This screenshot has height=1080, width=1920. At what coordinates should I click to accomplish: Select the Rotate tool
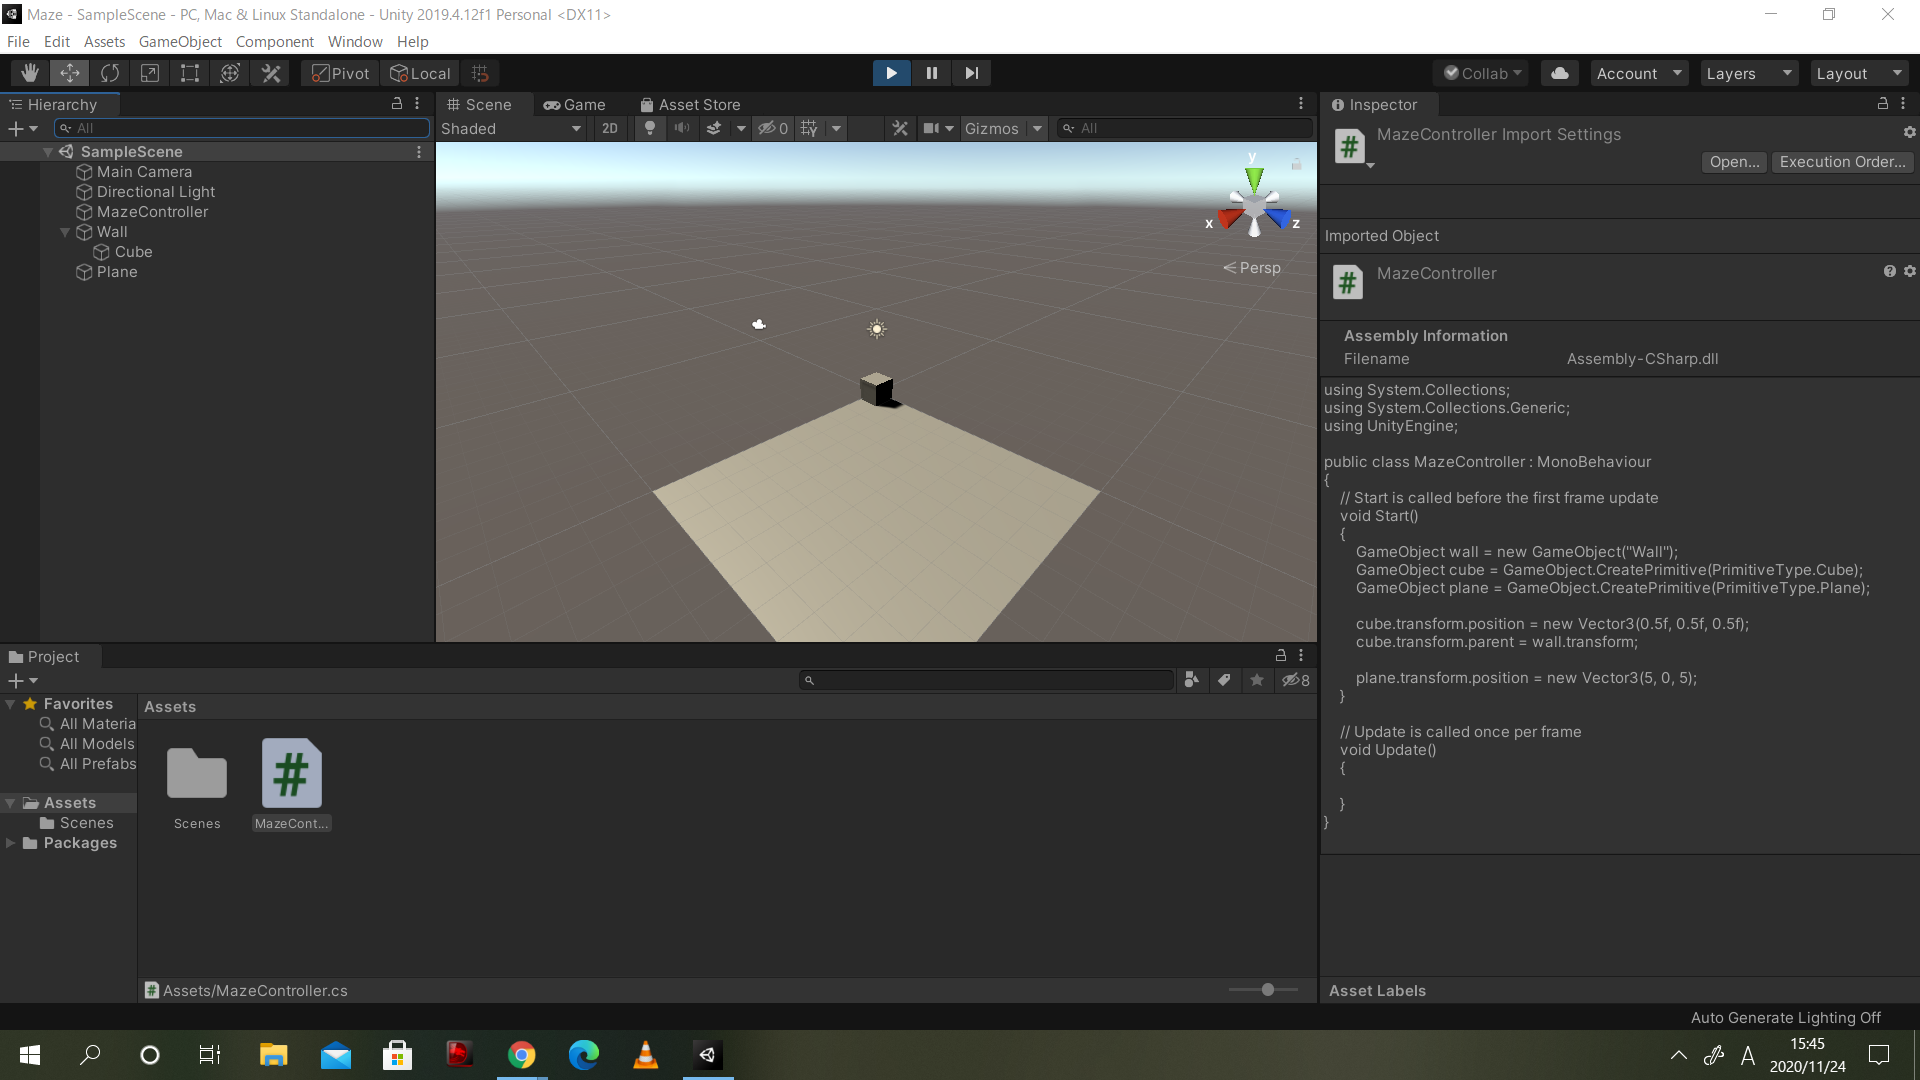pyautogui.click(x=109, y=72)
